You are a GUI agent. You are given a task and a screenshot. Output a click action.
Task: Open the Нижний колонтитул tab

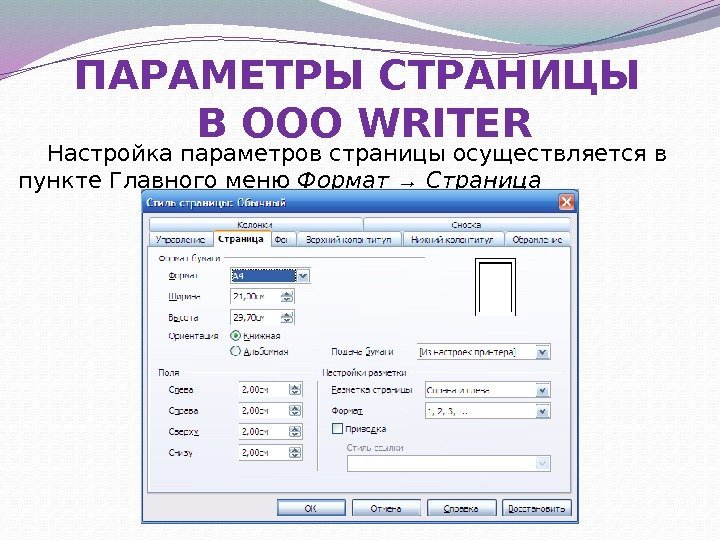452,240
